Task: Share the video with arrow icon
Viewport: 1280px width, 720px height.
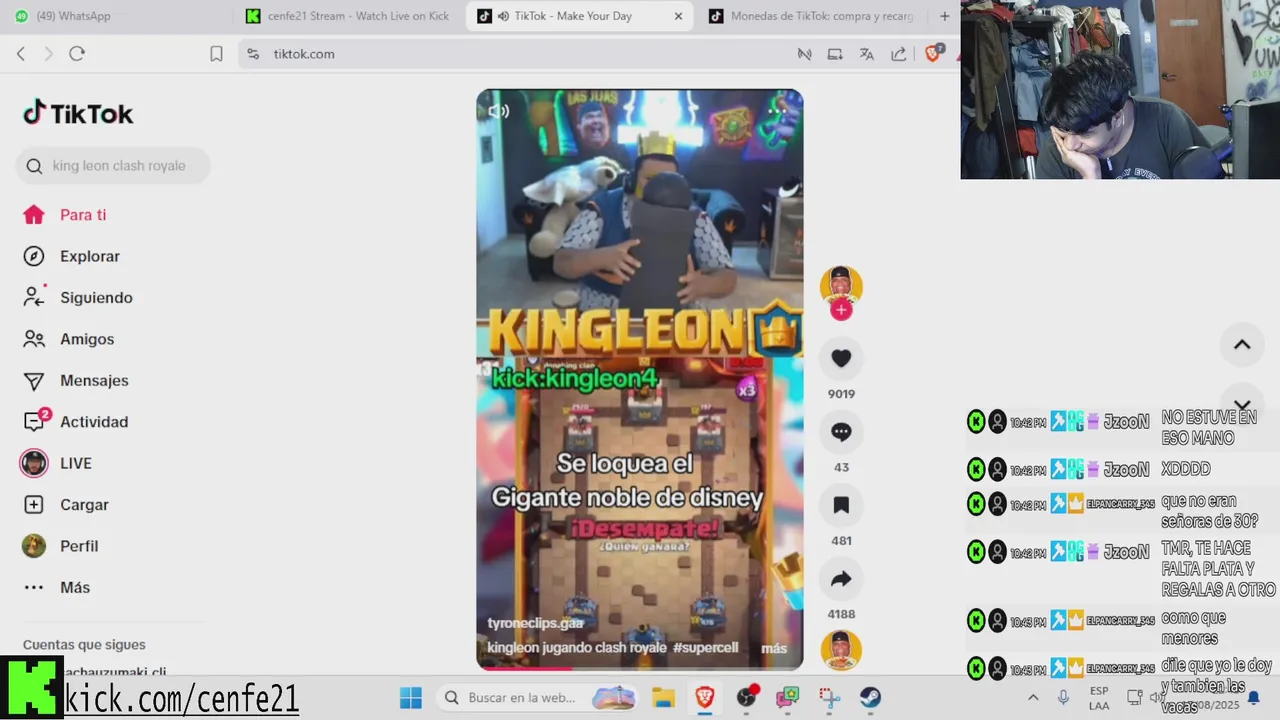Action: click(841, 579)
